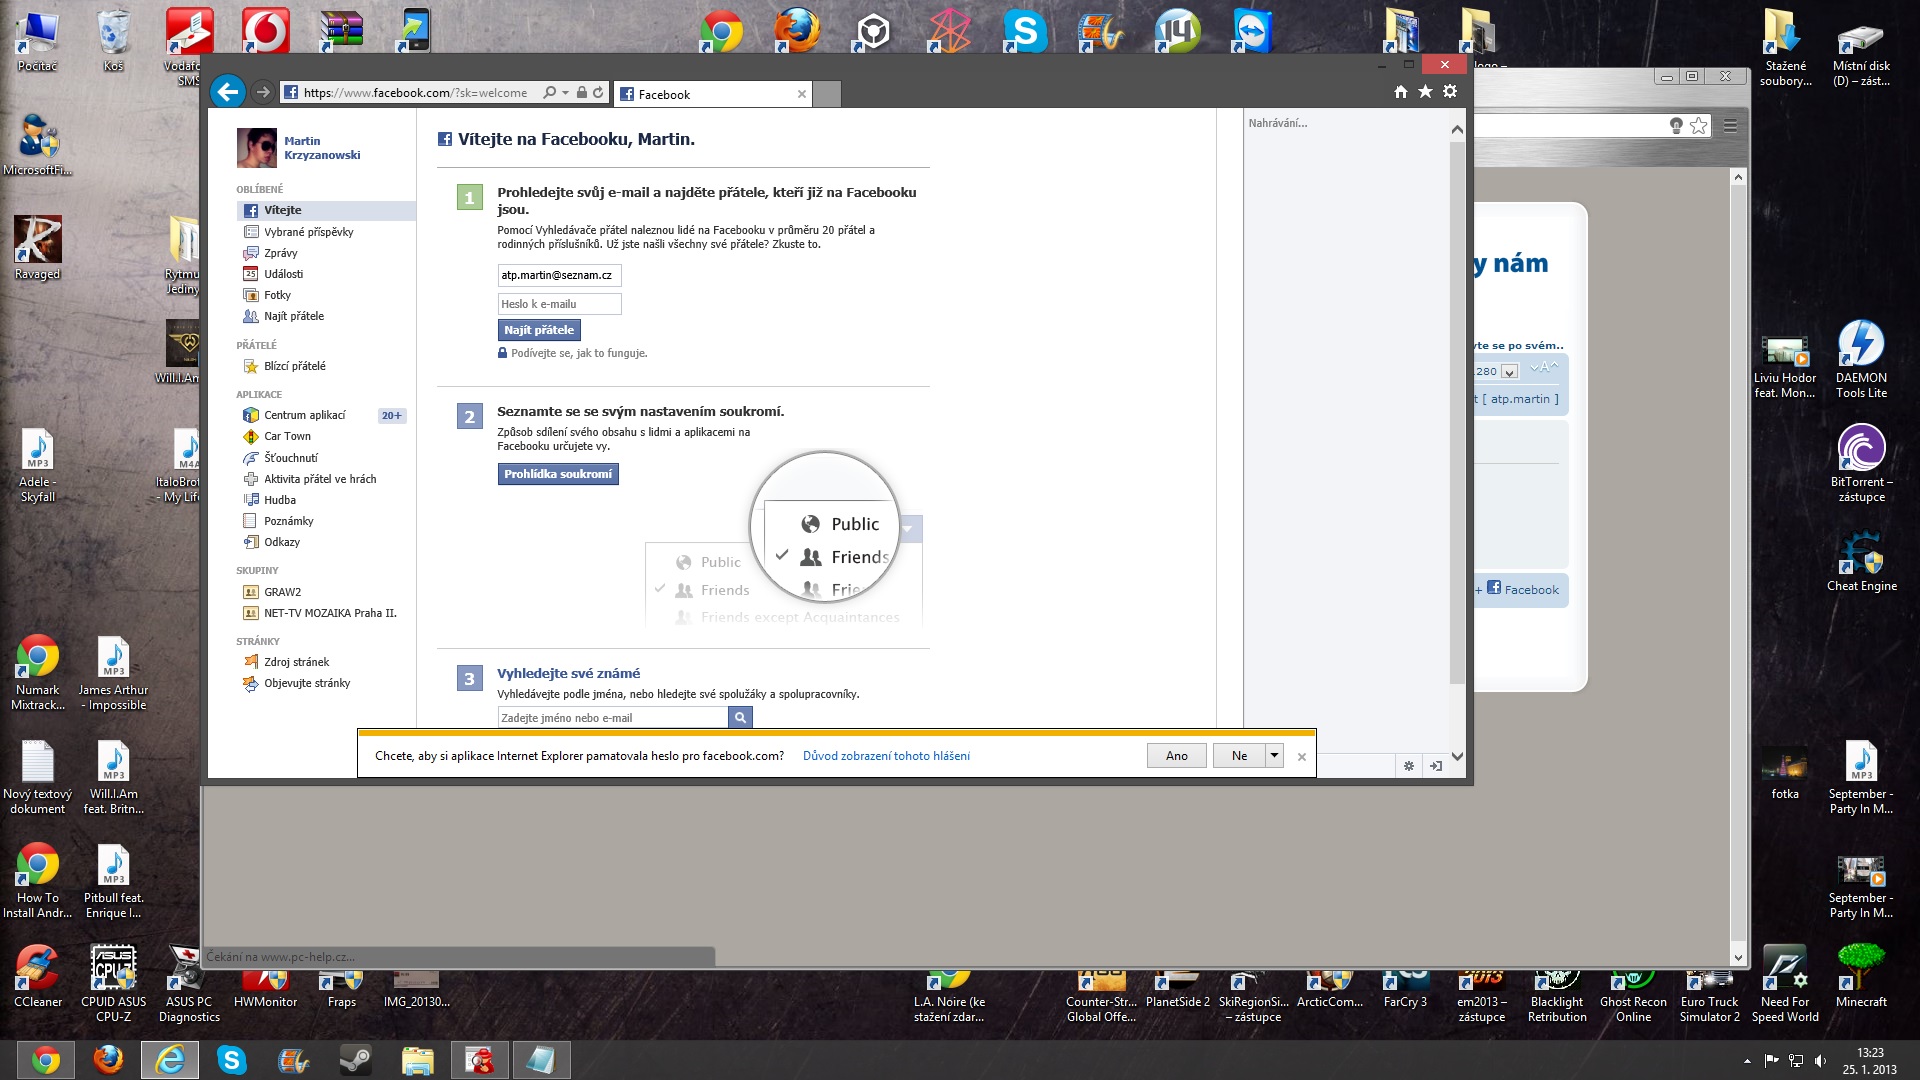The height and width of the screenshot is (1080, 1920).
Task: Click the Zadejte jméno nebo e-mail field
Action: [x=613, y=718]
